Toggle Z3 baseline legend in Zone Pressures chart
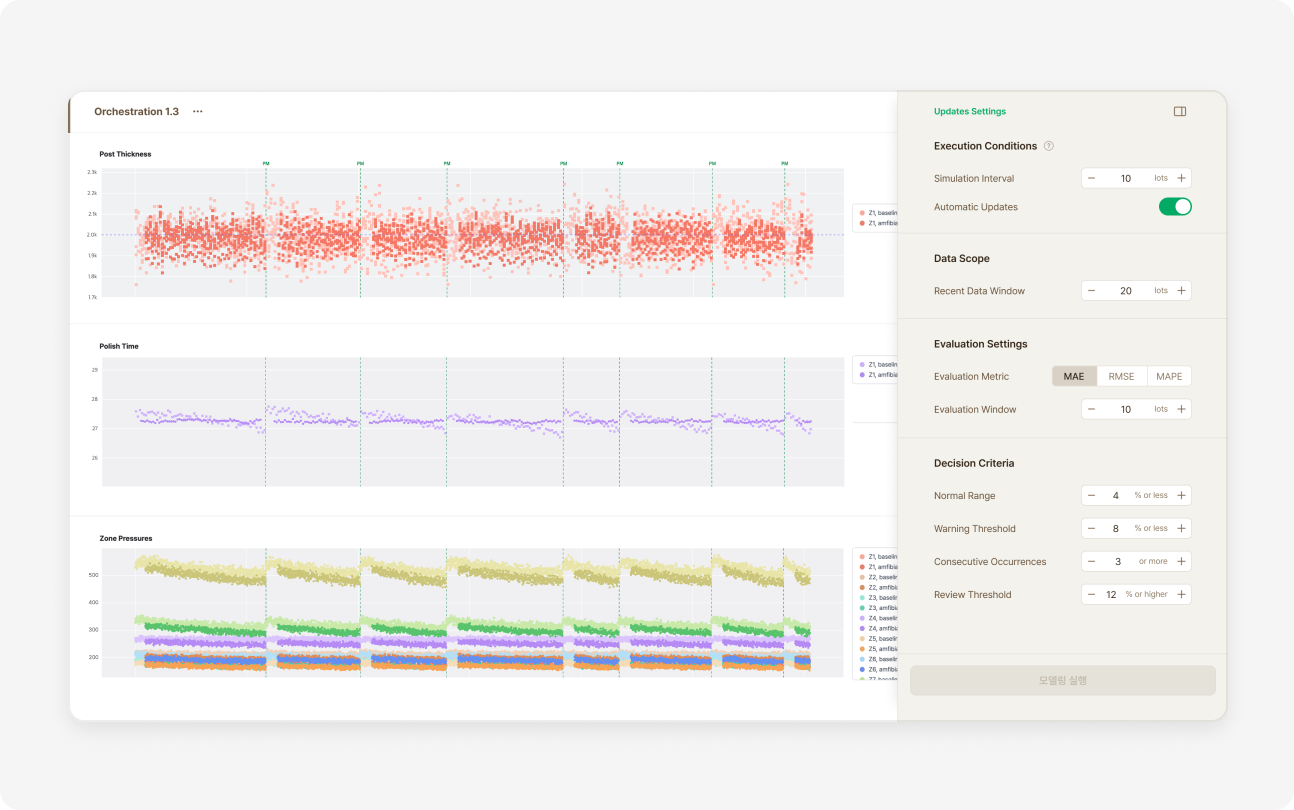The height and width of the screenshot is (810, 1294). pos(879,598)
